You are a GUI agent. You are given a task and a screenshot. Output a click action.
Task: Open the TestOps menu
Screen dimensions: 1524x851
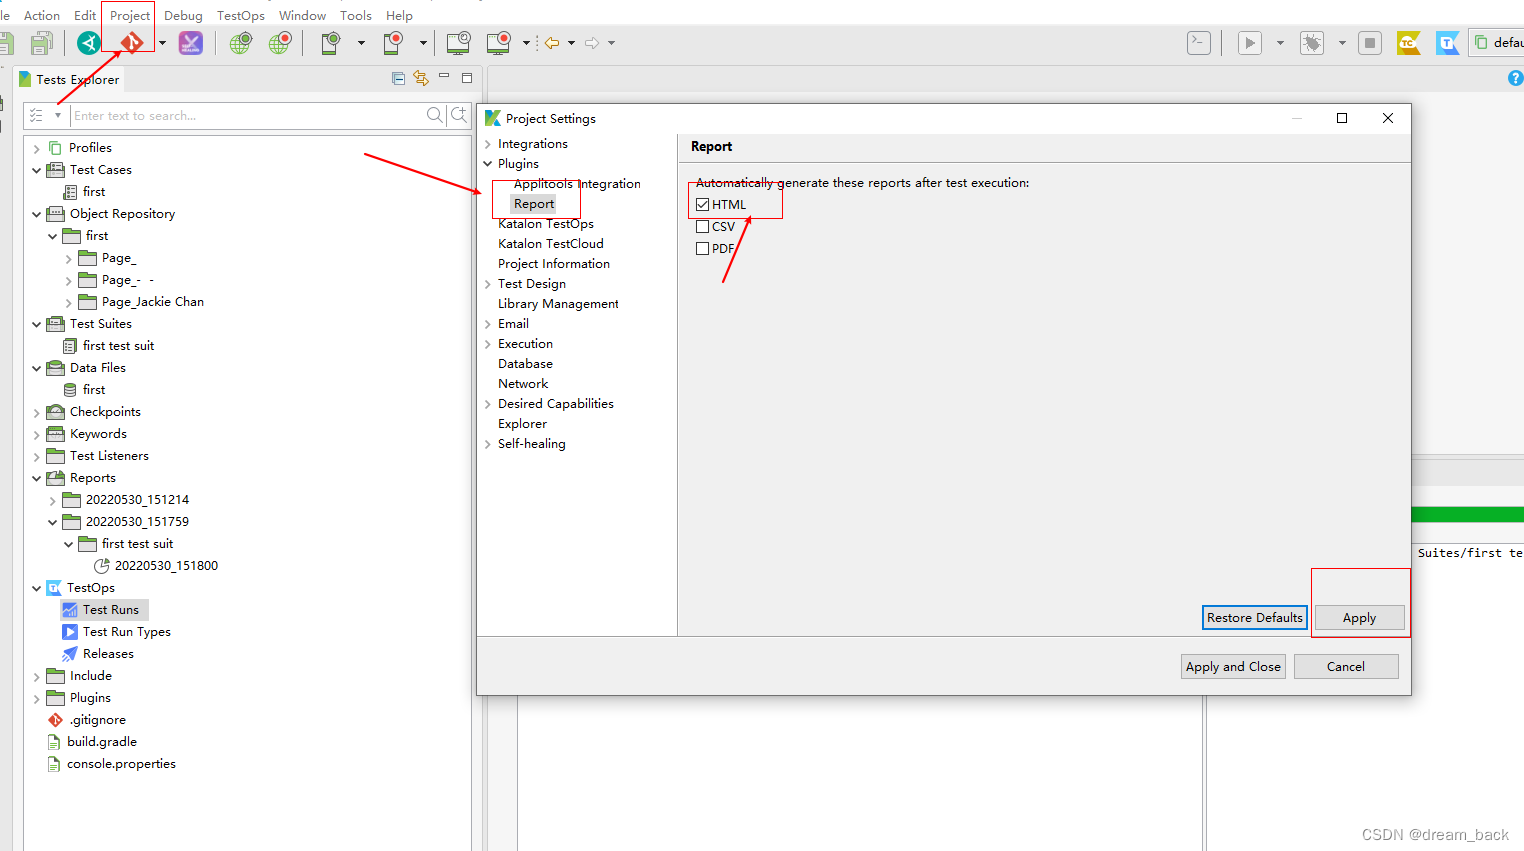(x=241, y=15)
